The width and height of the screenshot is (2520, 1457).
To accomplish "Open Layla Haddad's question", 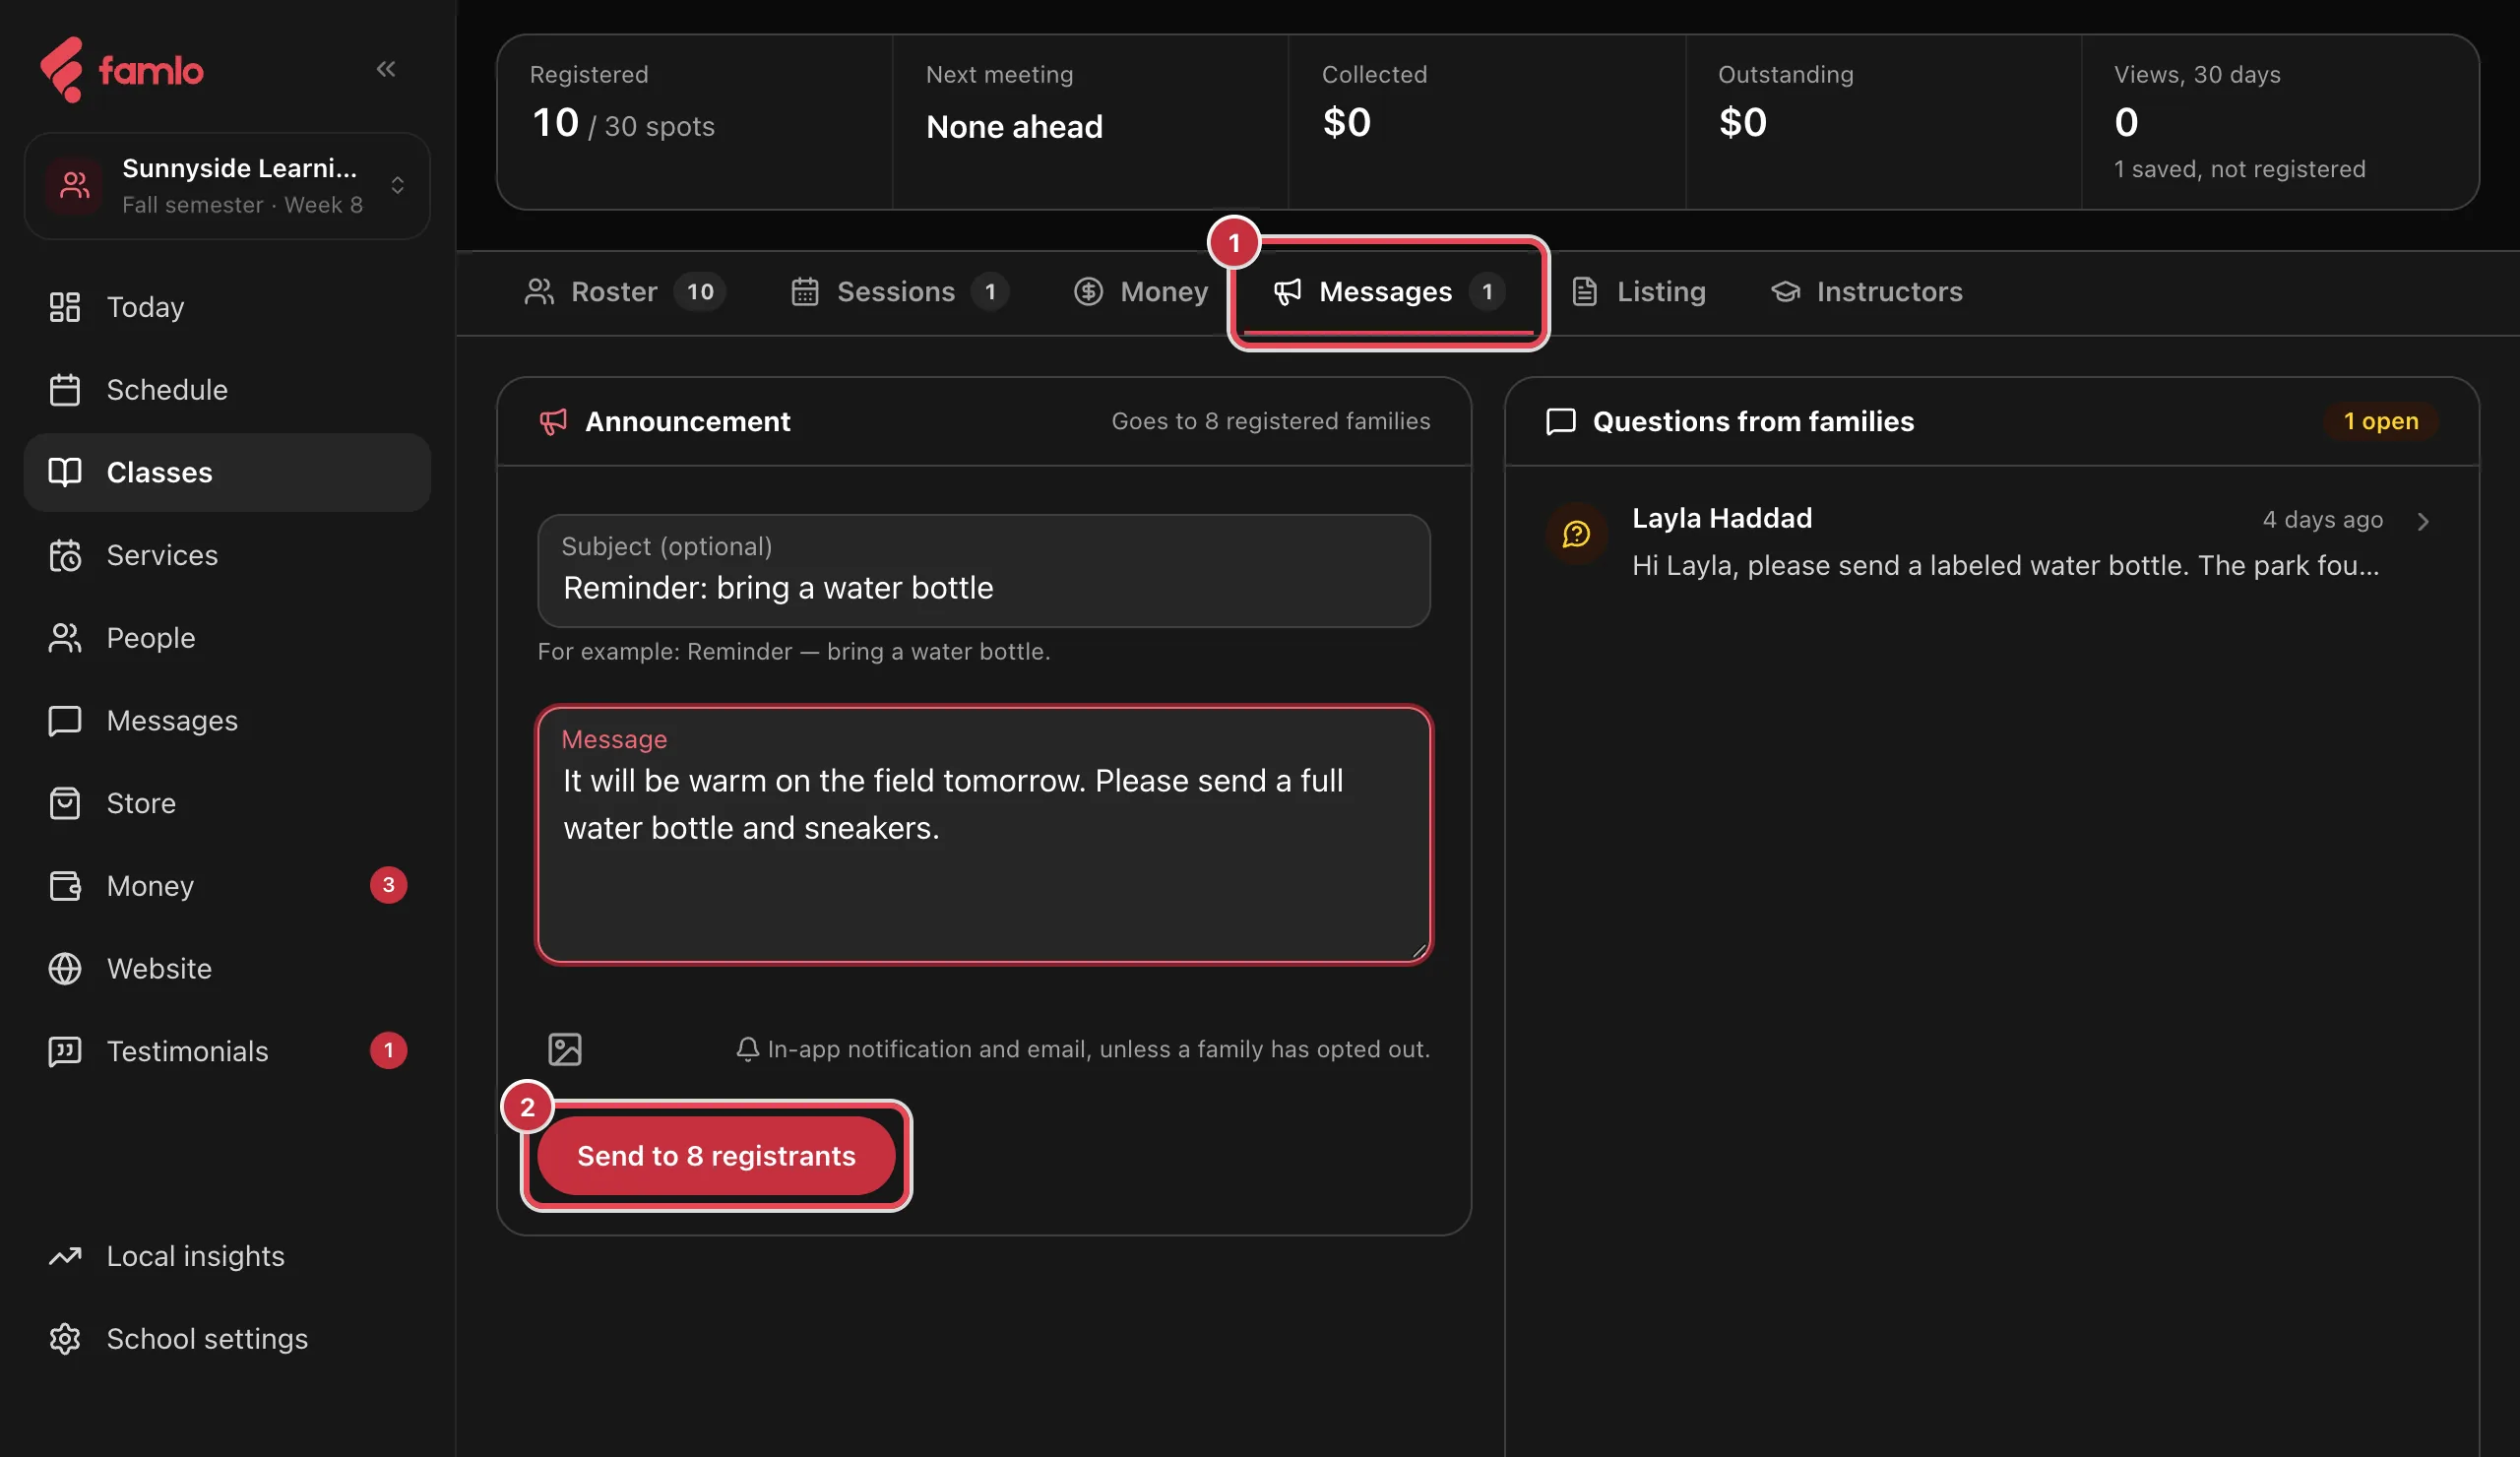I will coord(1991,541).
